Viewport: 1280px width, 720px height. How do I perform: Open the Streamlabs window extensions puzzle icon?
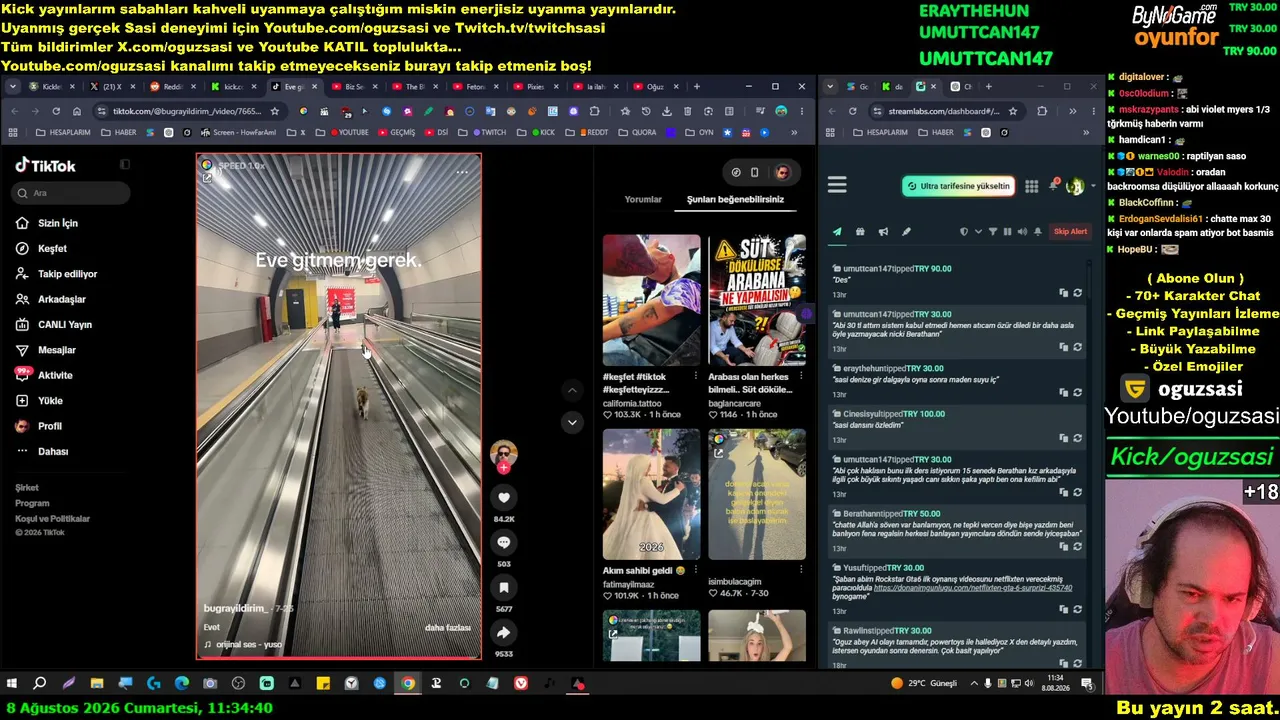pos(1042,111)
